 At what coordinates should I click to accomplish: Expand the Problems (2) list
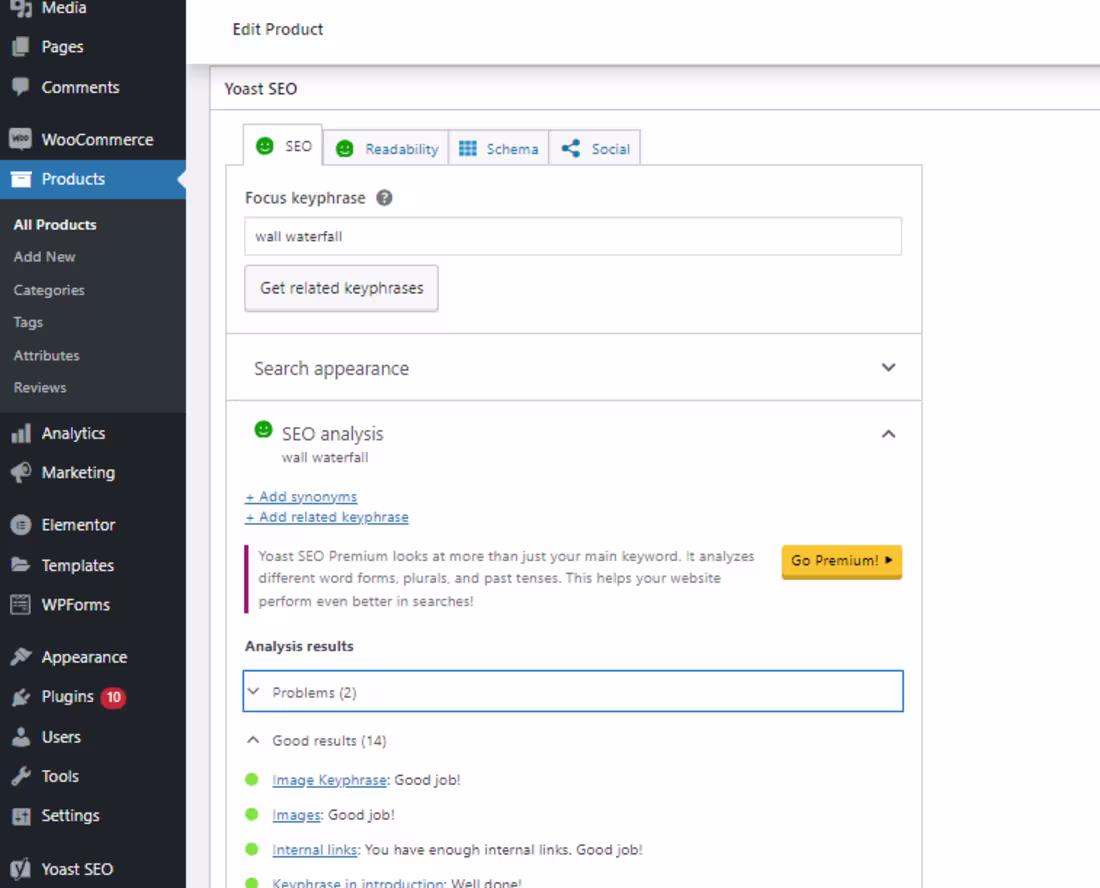[573, 692]
